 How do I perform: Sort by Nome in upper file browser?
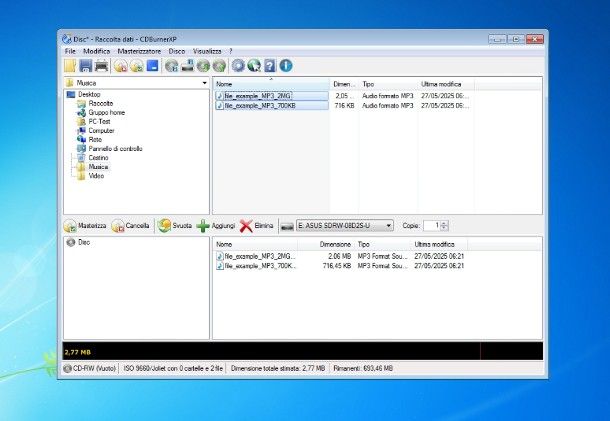(272, 84)
